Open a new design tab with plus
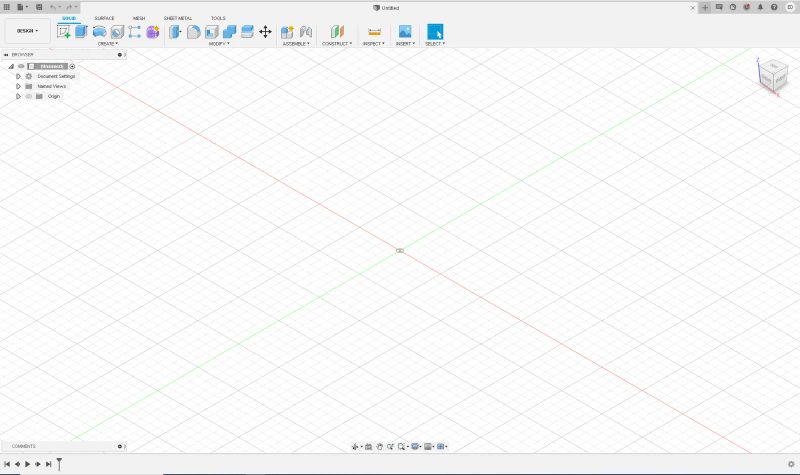Image resolution: width=800 pixels, height=475 pixels. (705, 8)
